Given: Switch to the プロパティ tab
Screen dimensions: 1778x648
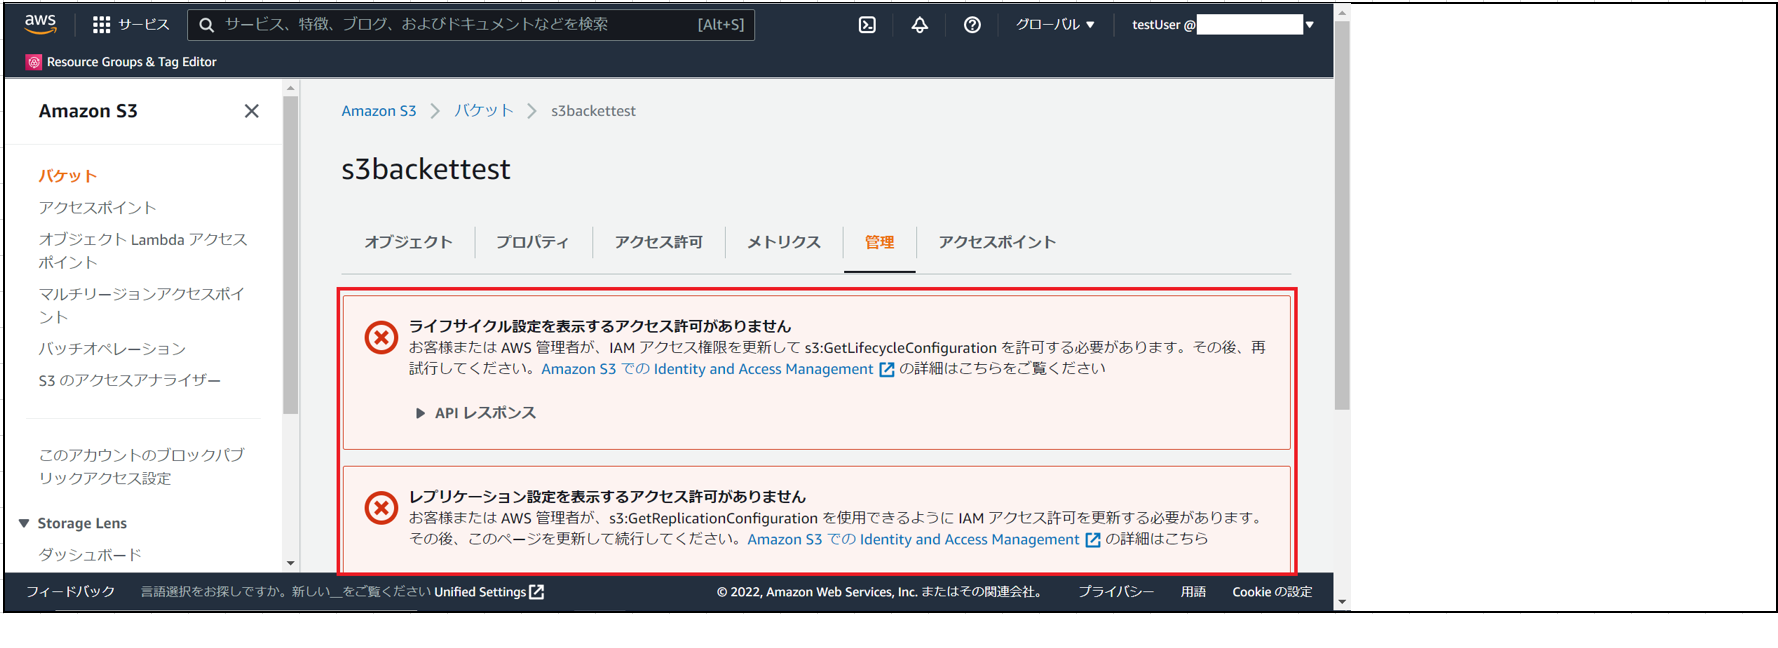Looking at the screenshot, I should [x=532, y=242].
